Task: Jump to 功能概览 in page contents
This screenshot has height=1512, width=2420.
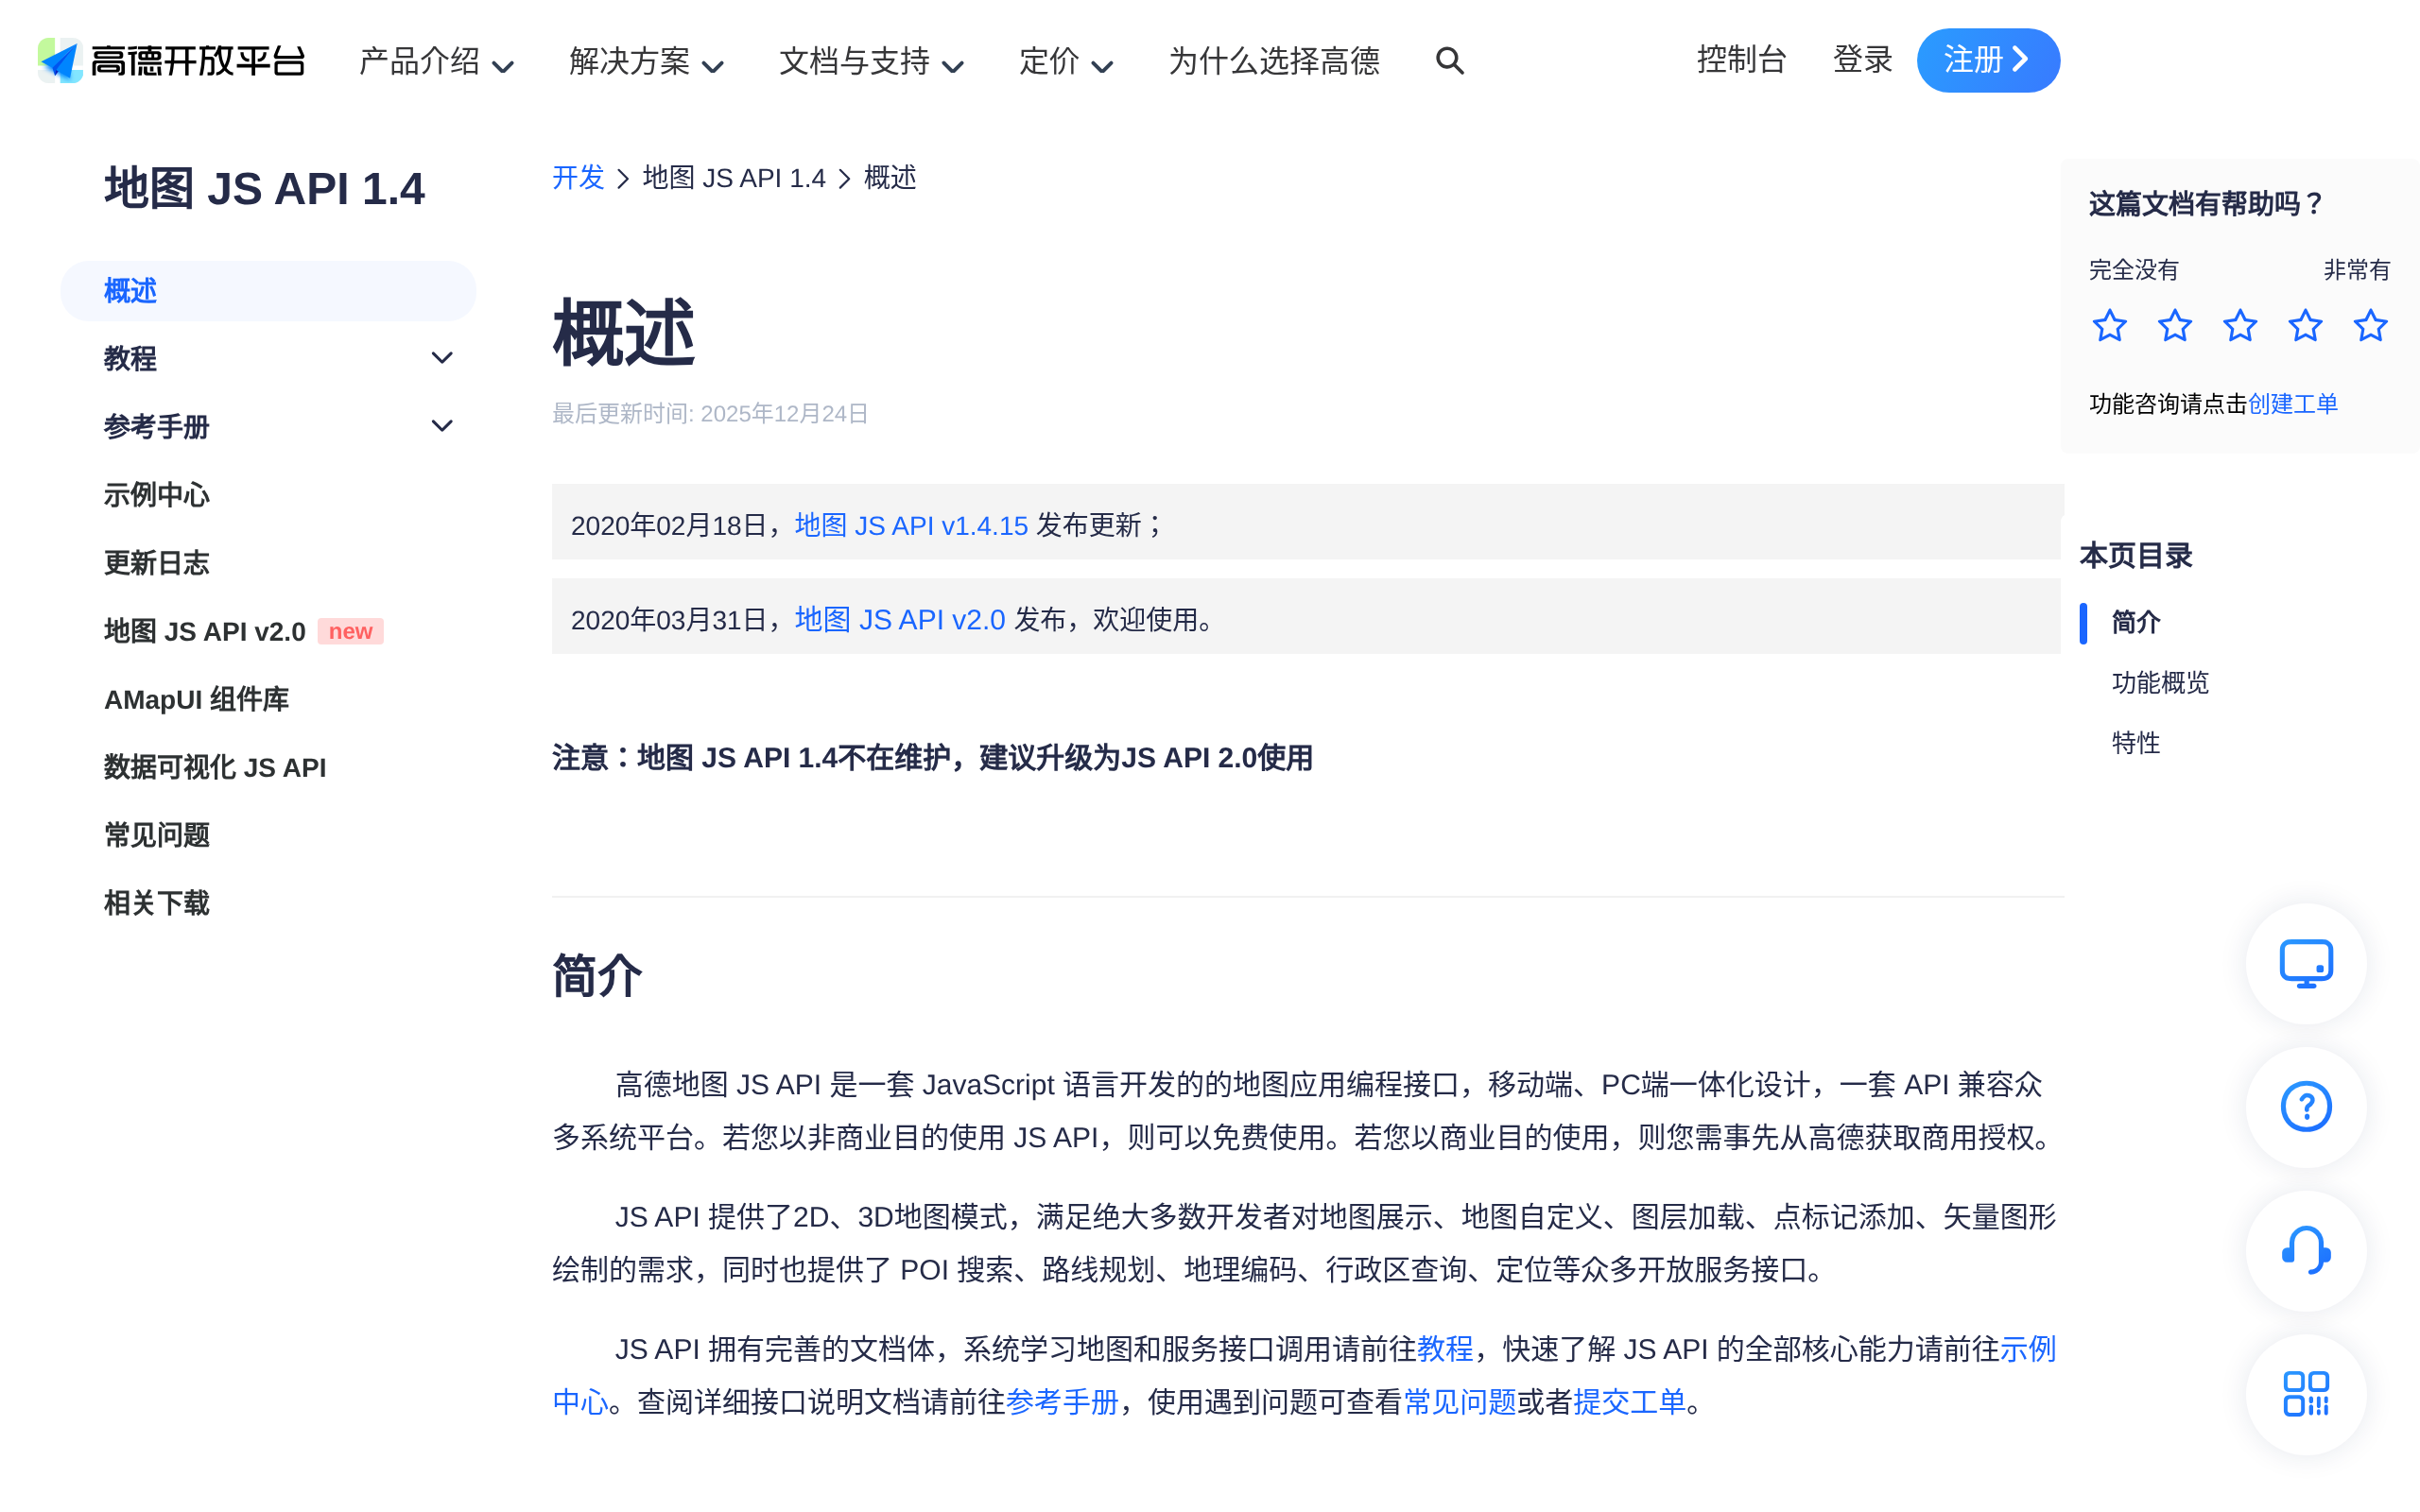Action: point(2160,682)
